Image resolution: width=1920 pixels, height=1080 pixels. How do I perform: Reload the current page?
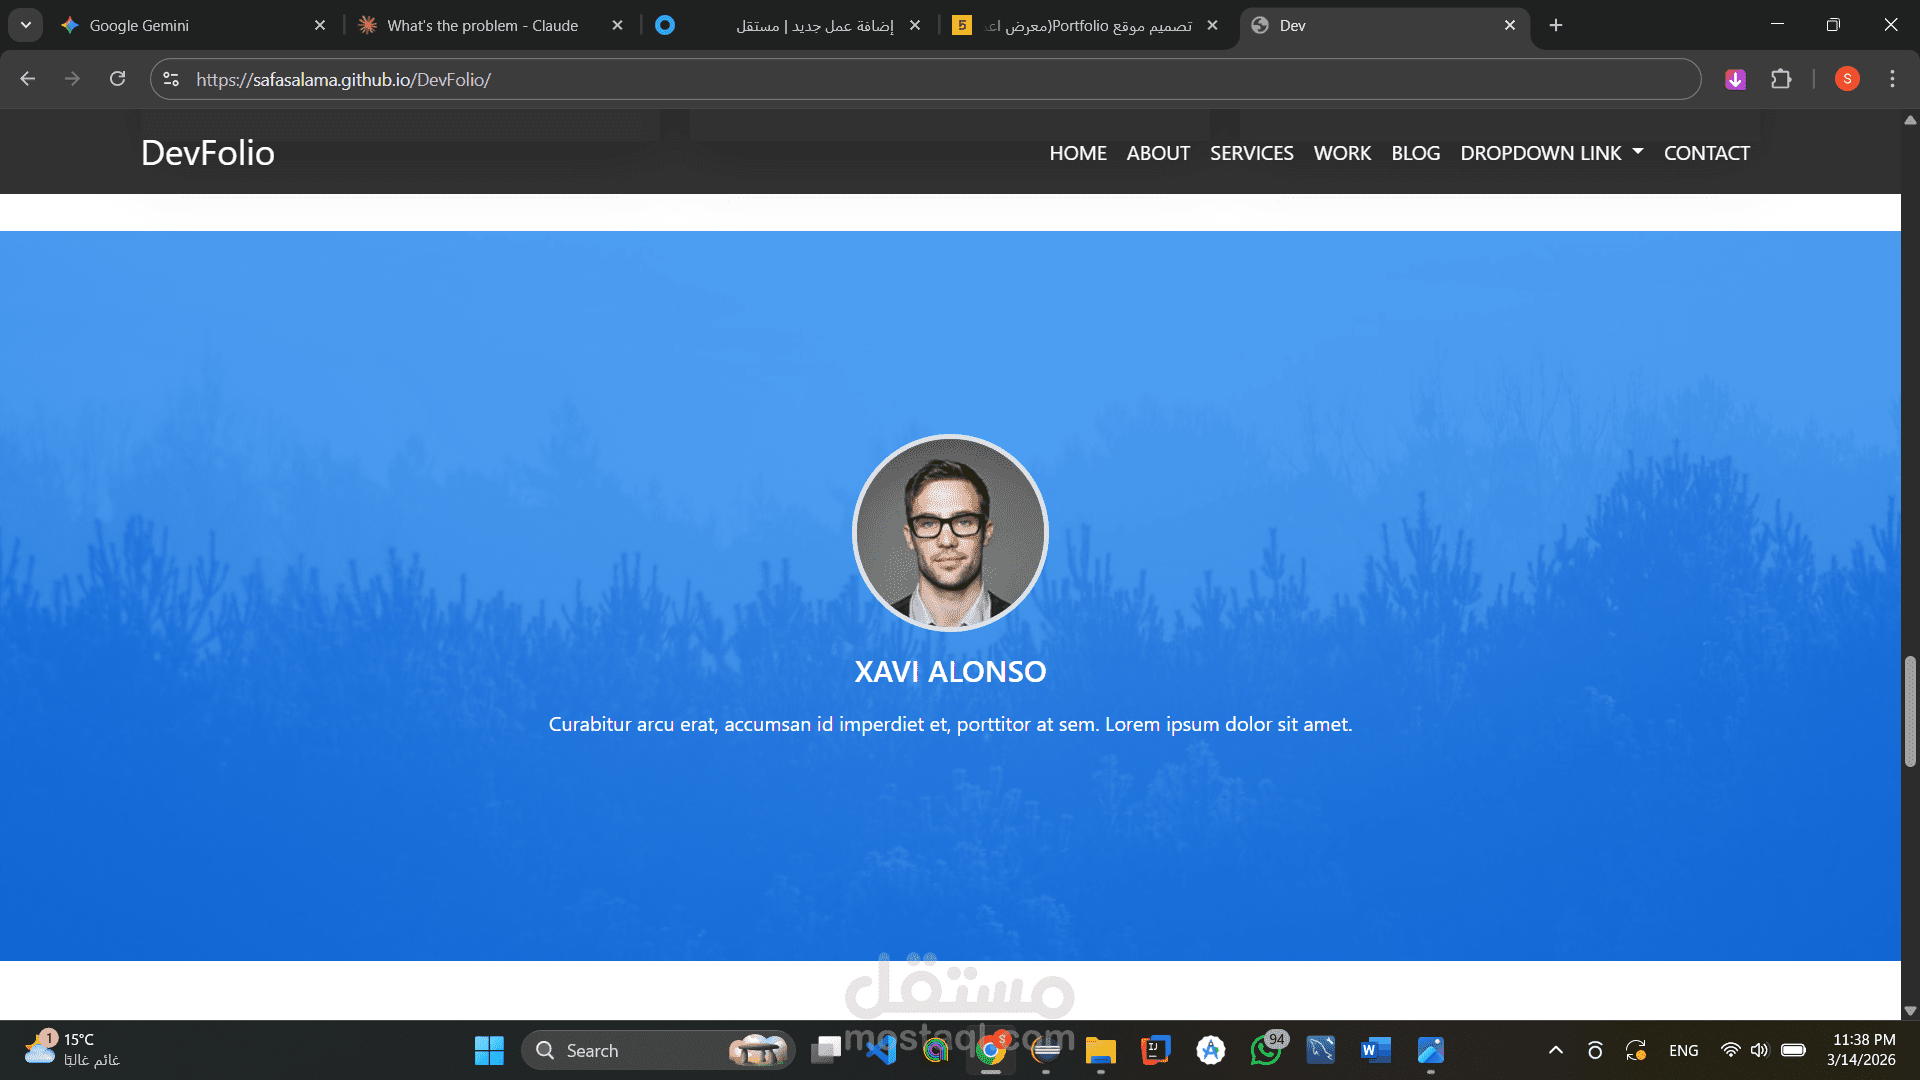pyautogui.click(x=117, y=79)
